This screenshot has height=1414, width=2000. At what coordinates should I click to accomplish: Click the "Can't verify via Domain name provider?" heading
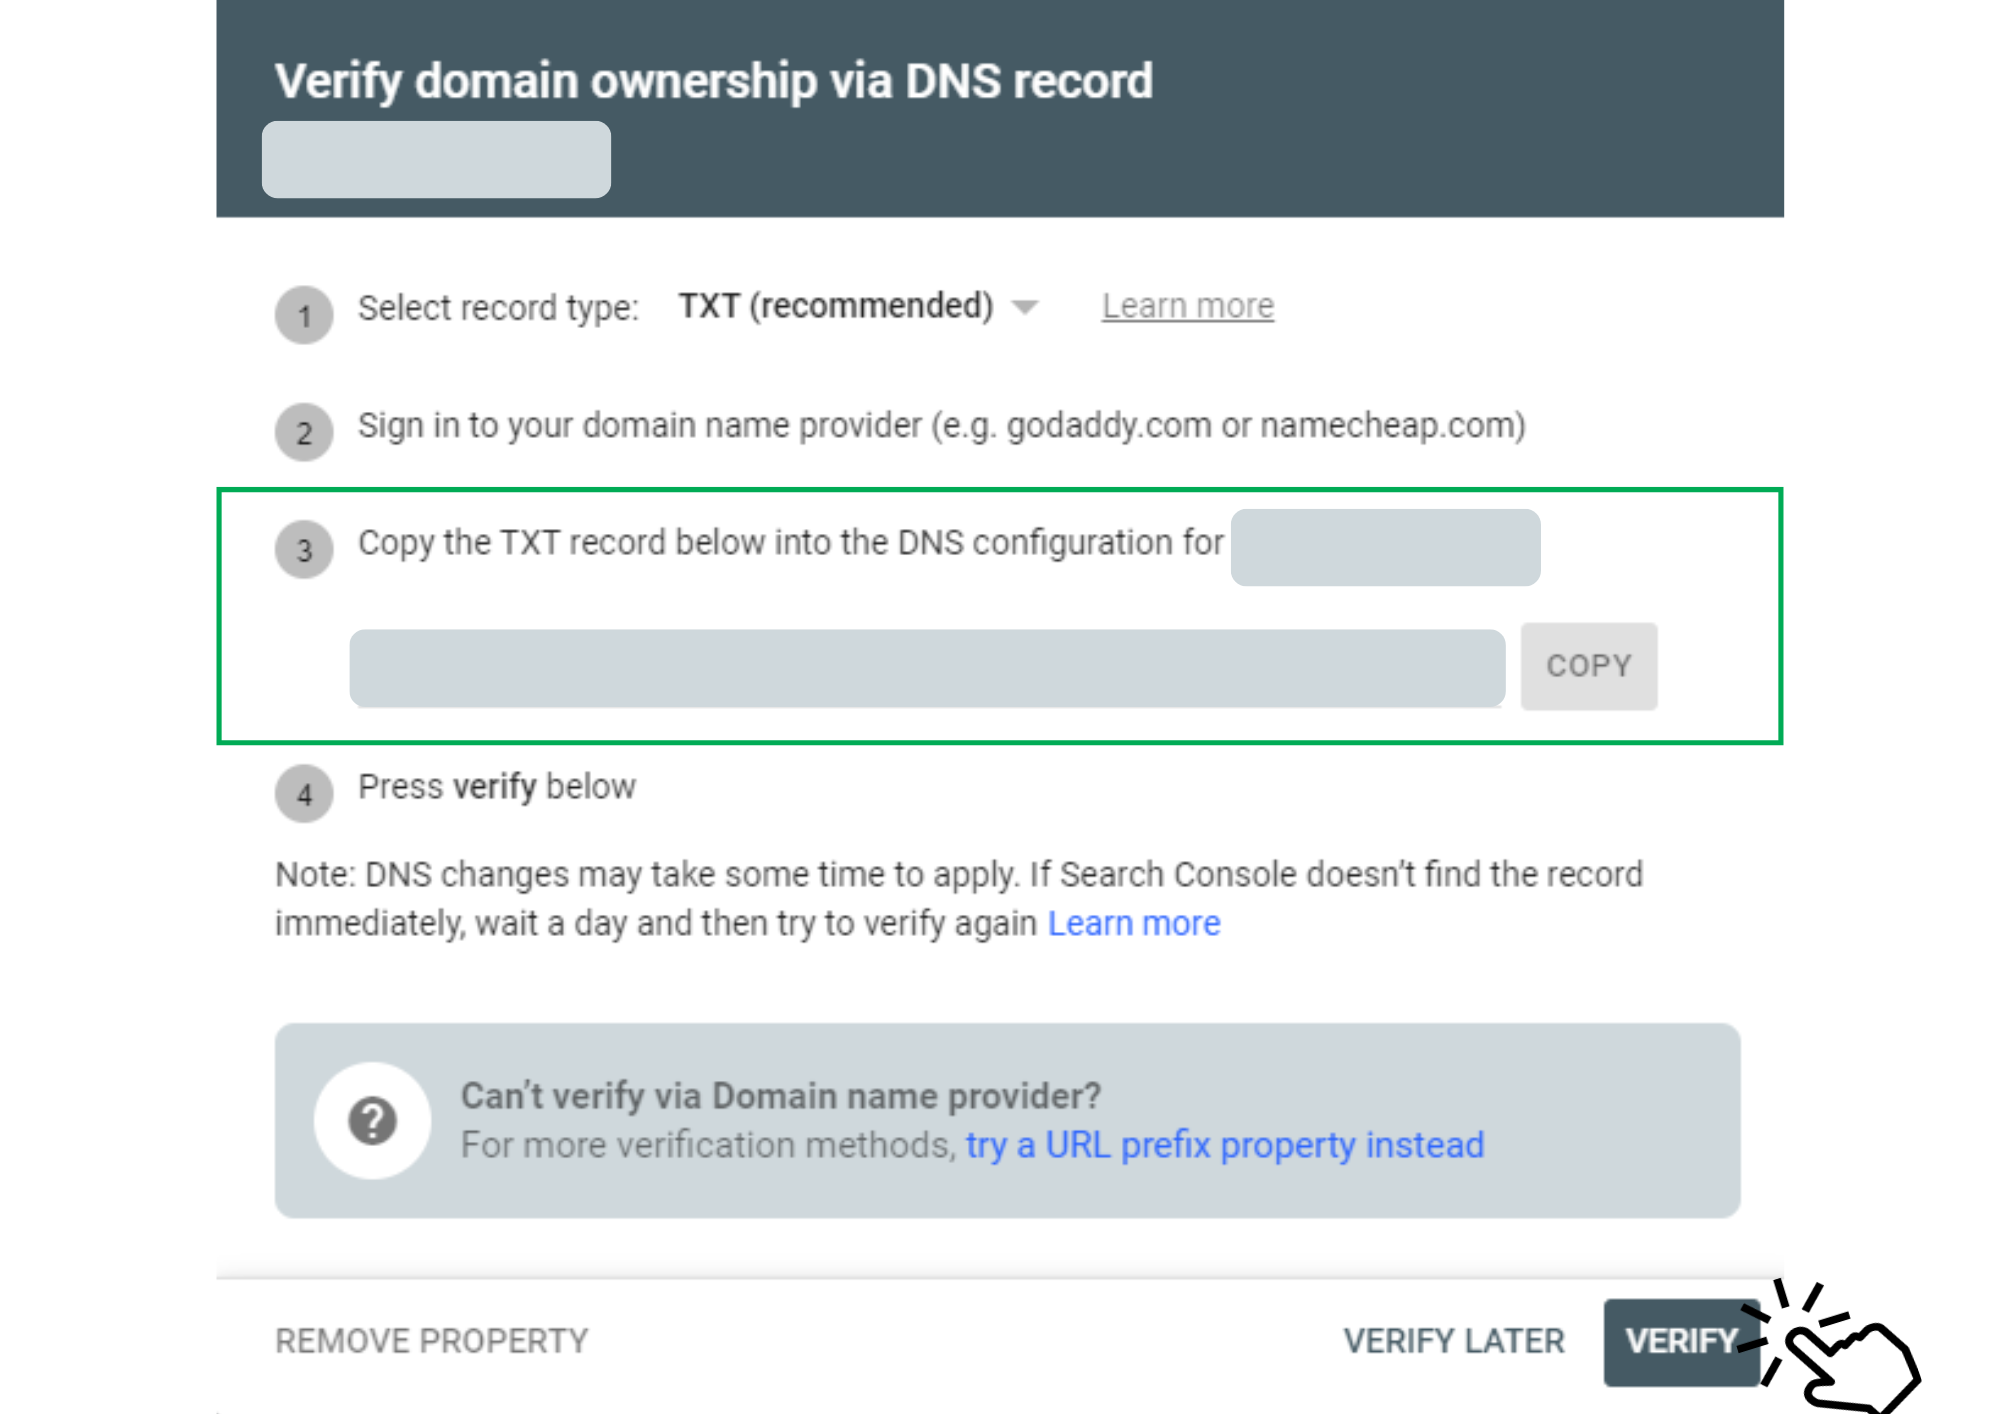click(780, 1096)
